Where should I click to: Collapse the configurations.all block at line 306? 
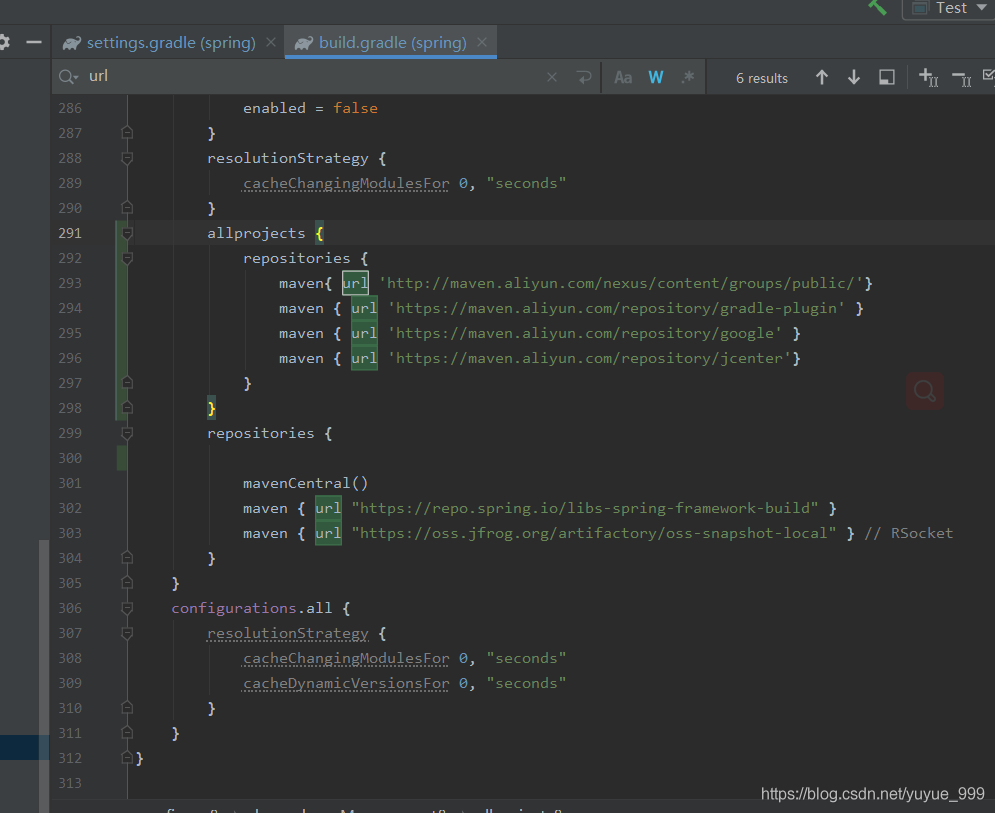(127, 608)
